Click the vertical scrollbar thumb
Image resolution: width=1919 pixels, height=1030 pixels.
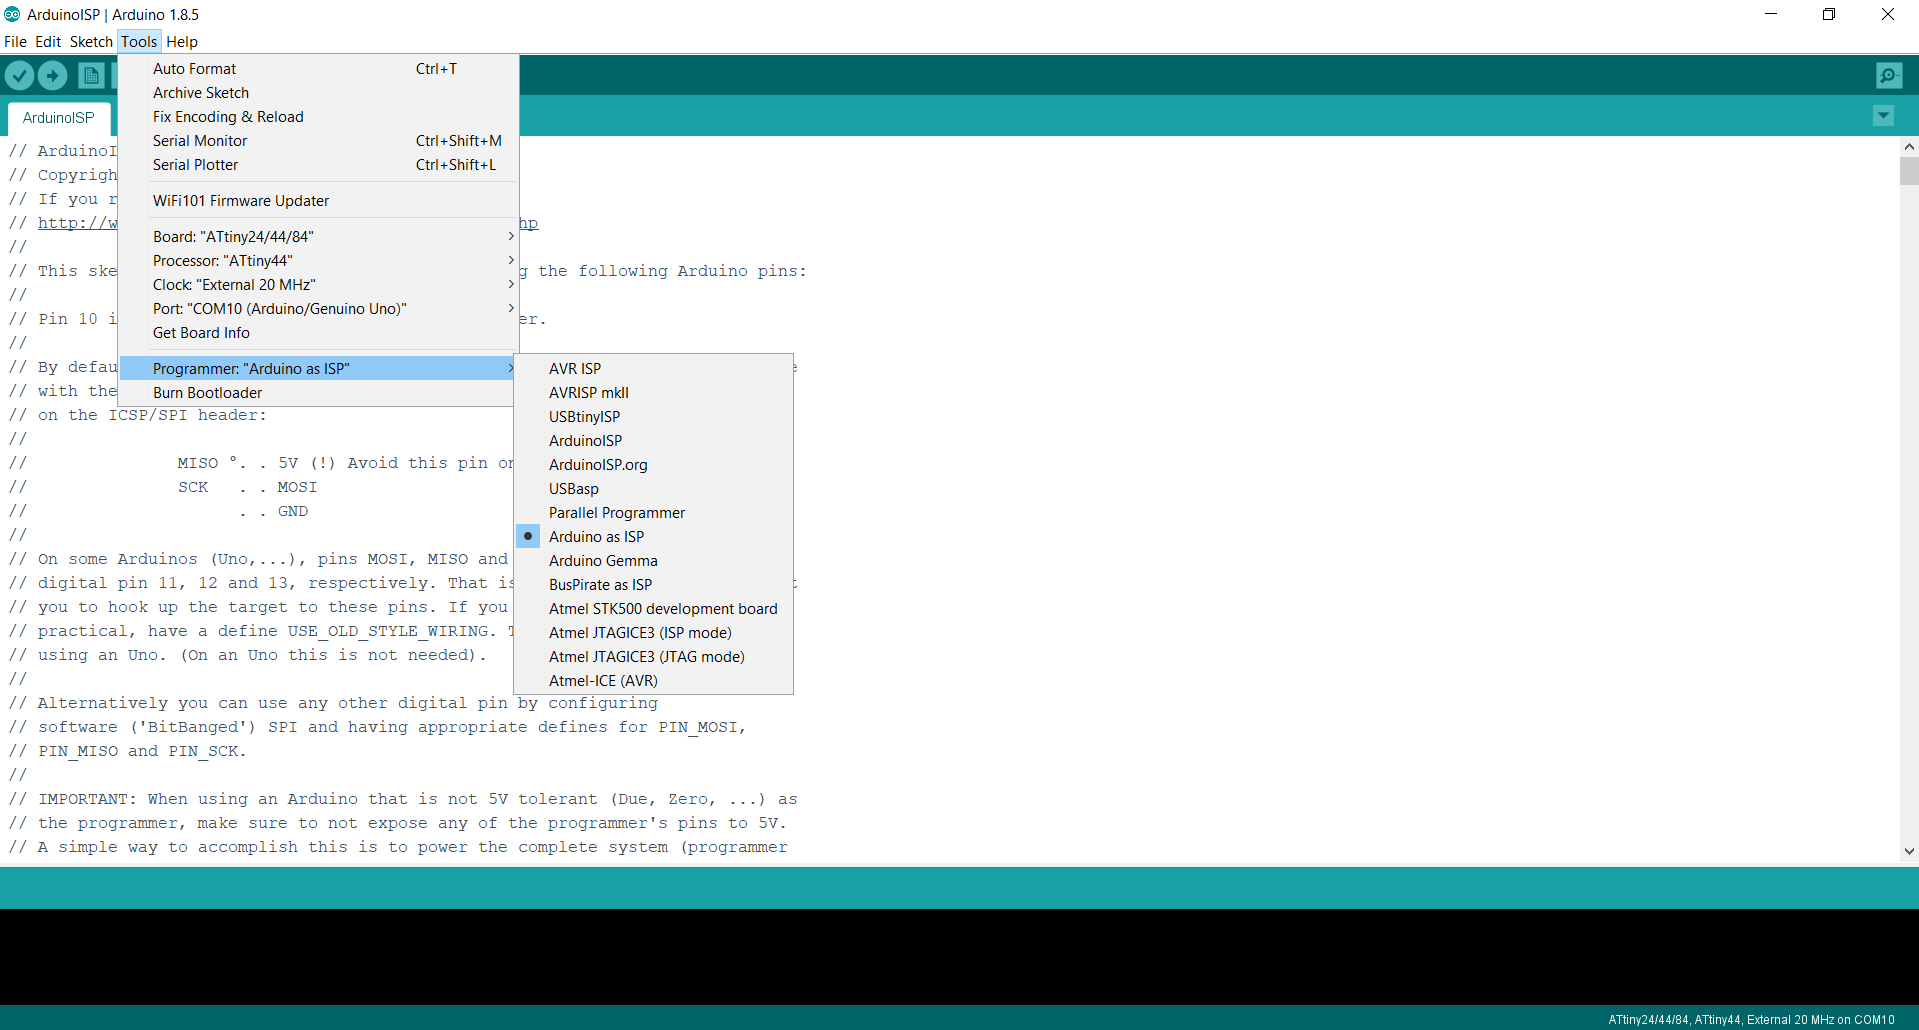pos(1909,171)
